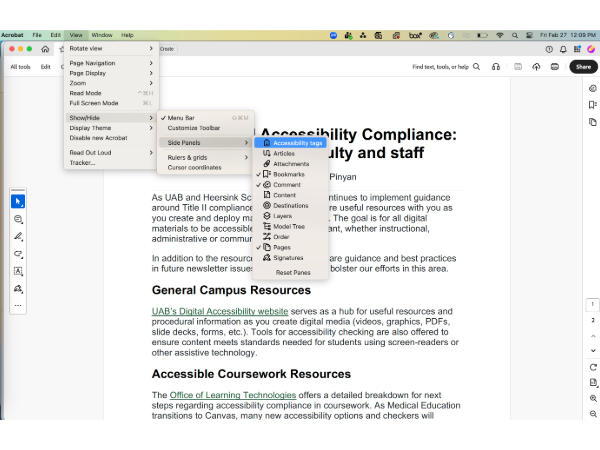The height and width of the screenshot is (450, 600).
Task: Open more tools ellipsis in quick toolbar
Action: pos(18,305)
